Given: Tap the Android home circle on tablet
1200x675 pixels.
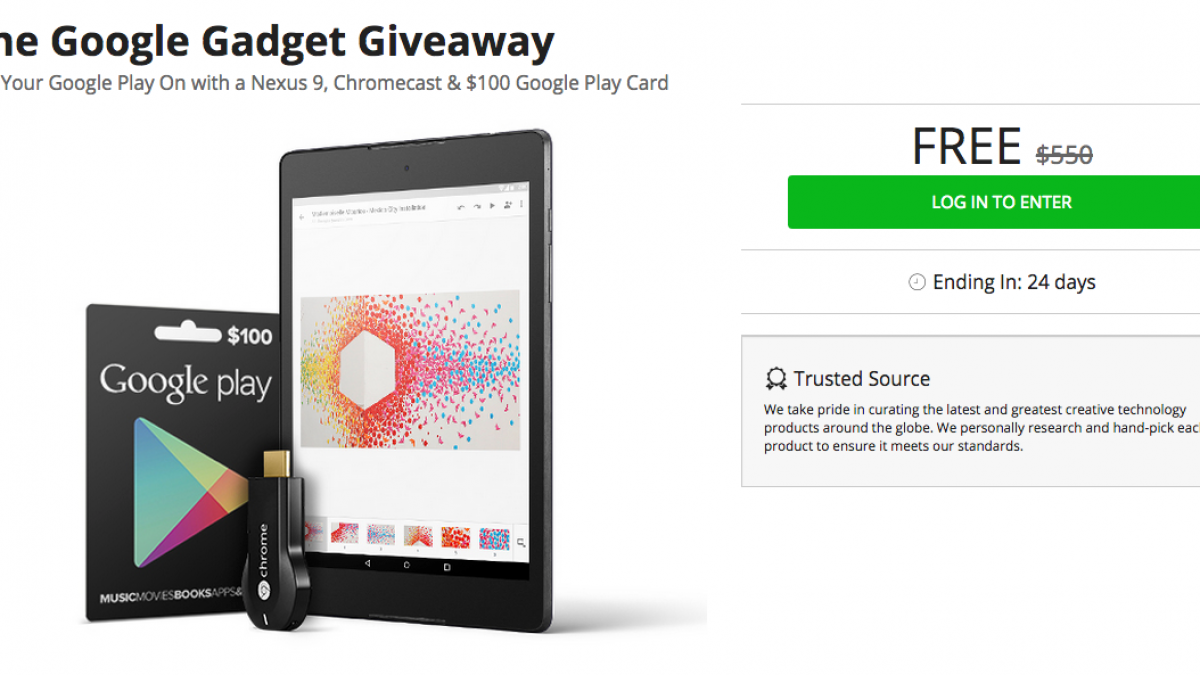Looking at the screenshot, I should point(406,565).
